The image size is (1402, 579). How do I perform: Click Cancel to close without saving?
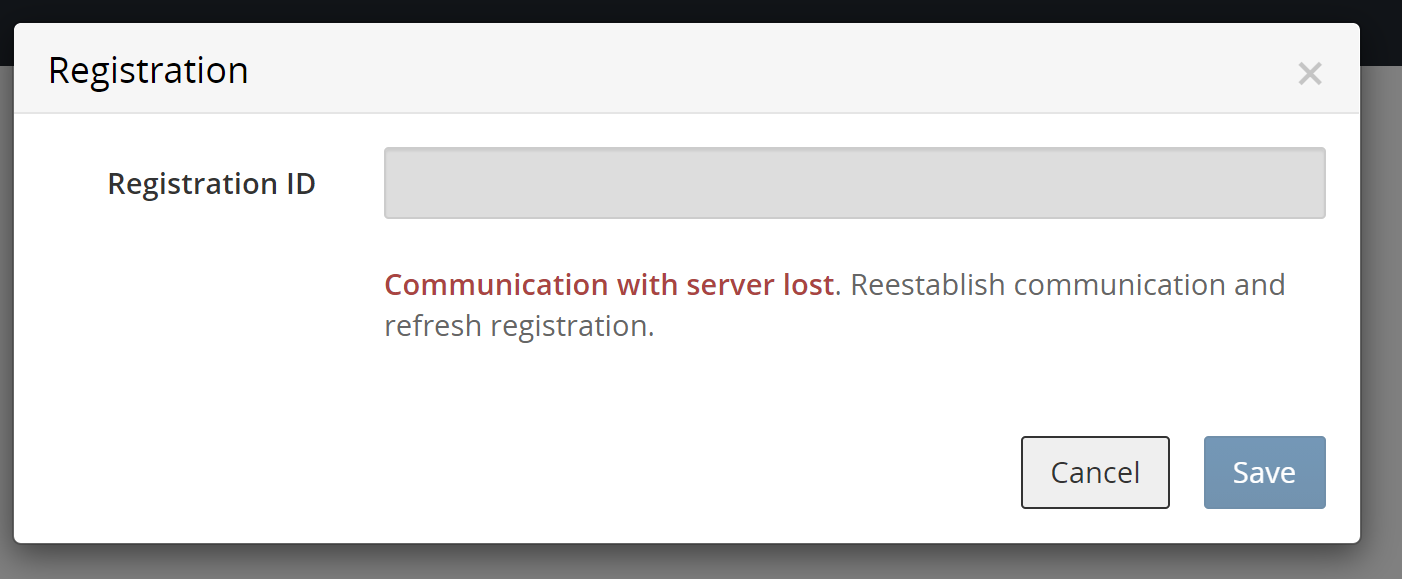[x=1095, y=471]
